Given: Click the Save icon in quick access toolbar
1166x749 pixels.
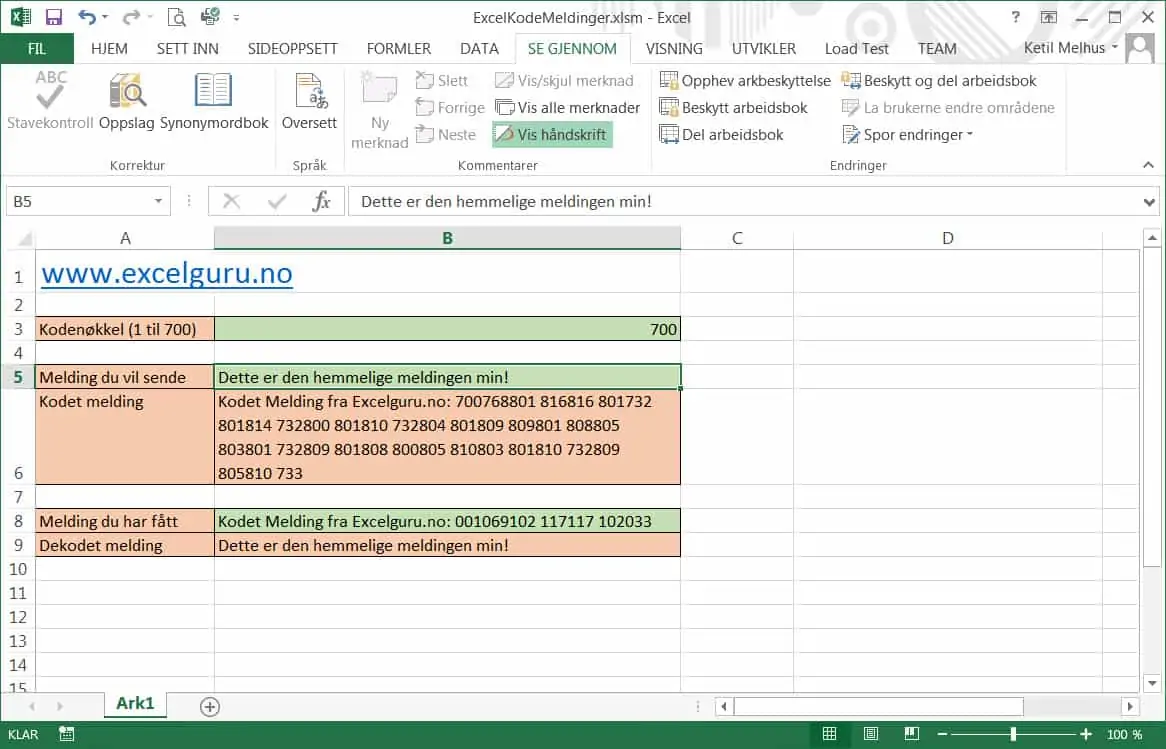Looking at the screenshot, I should click(54, 17).
